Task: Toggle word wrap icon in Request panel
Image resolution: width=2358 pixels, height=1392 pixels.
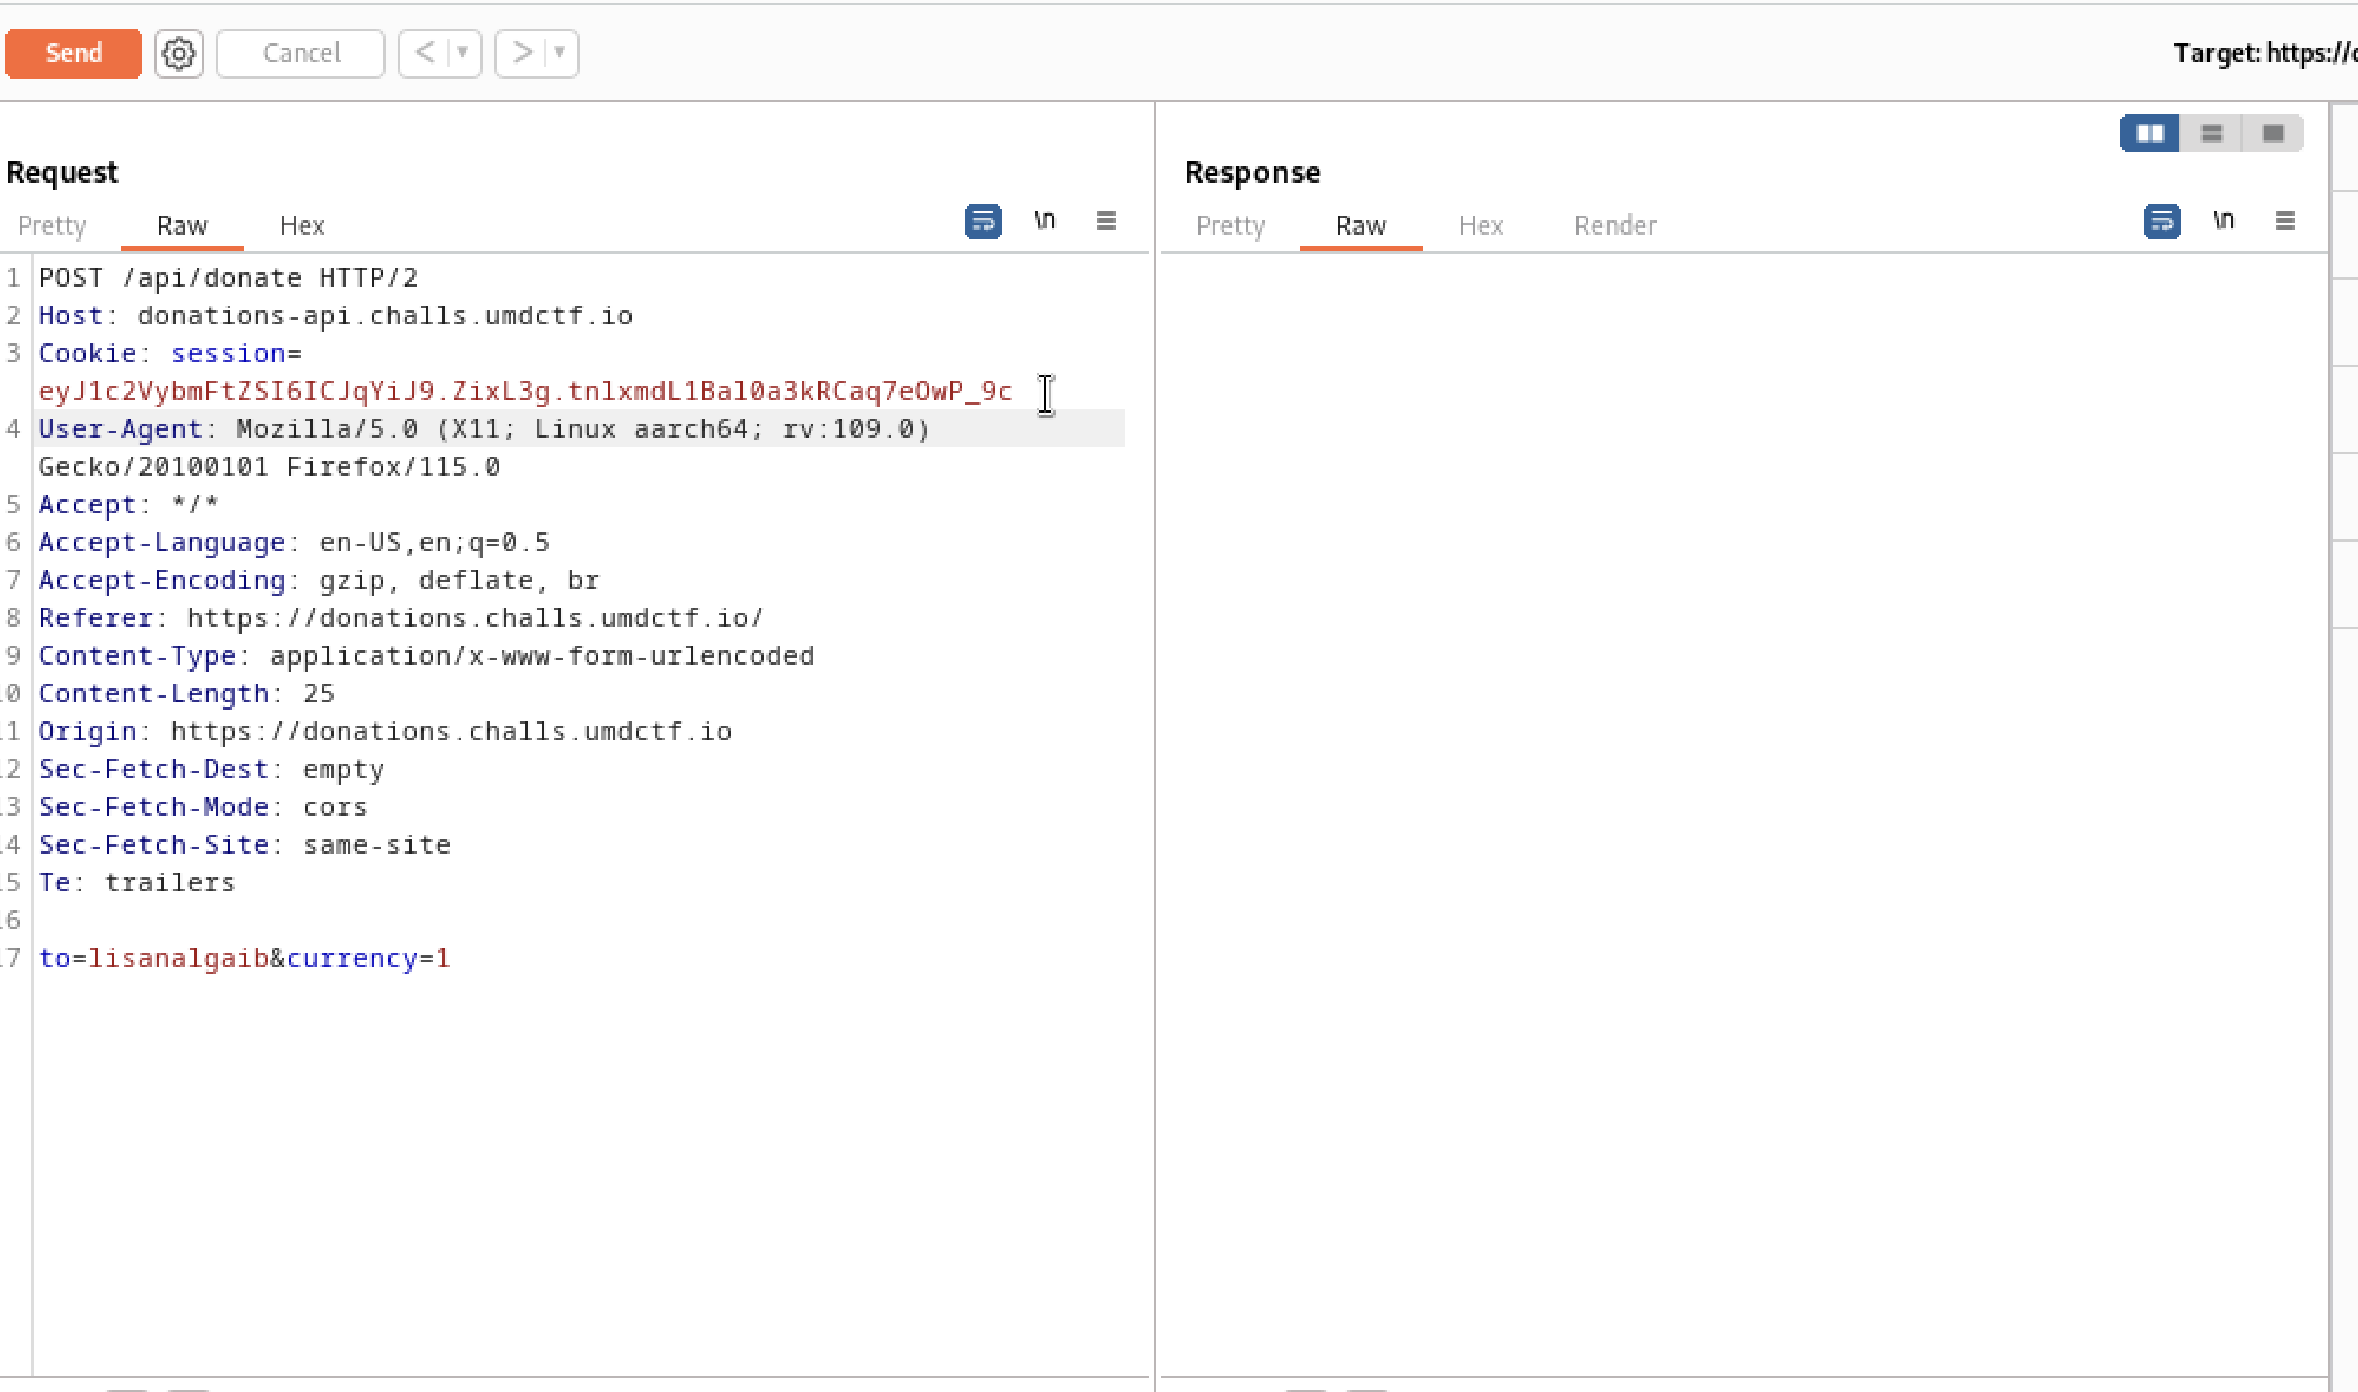Action: tap(983, 221)
